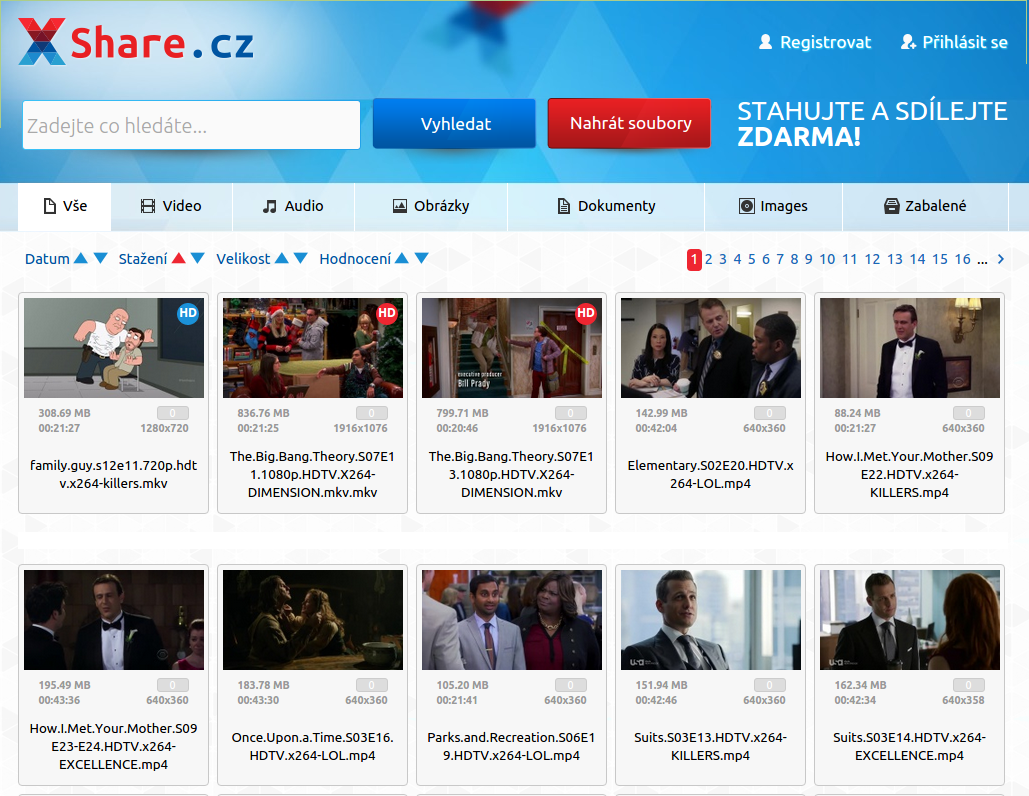This screenshot has width=1029, height=796.
Task: Sort by Hodnocení ascending arrow
Action: (402, 259)
